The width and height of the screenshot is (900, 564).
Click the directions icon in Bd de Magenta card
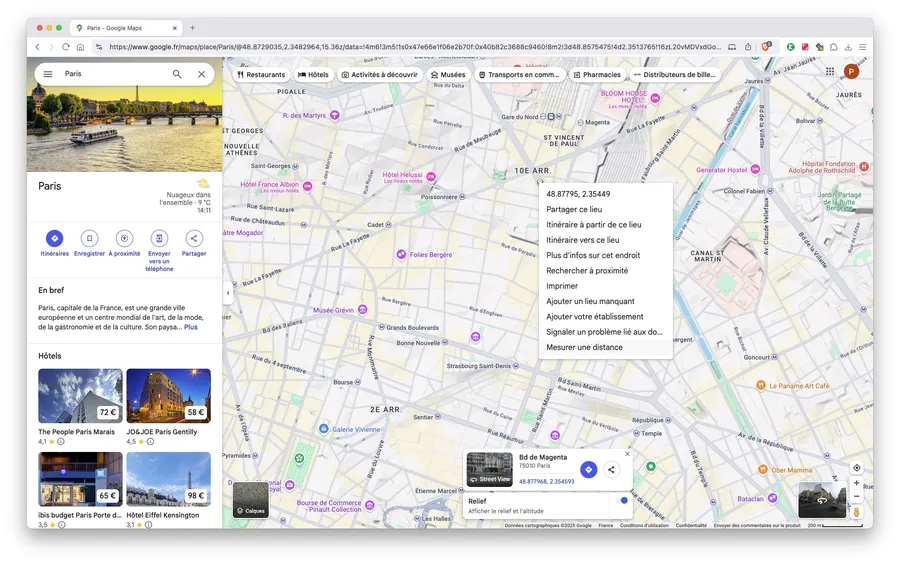(x=588, y=469)
